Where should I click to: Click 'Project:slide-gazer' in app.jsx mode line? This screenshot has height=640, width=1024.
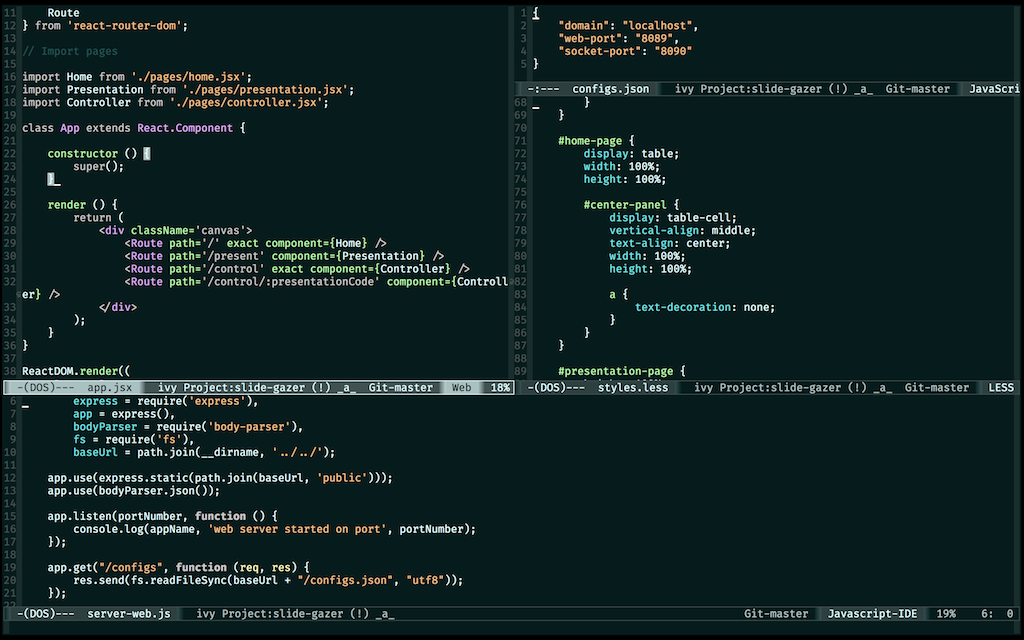pyautogui.click(x=244, y=387)
